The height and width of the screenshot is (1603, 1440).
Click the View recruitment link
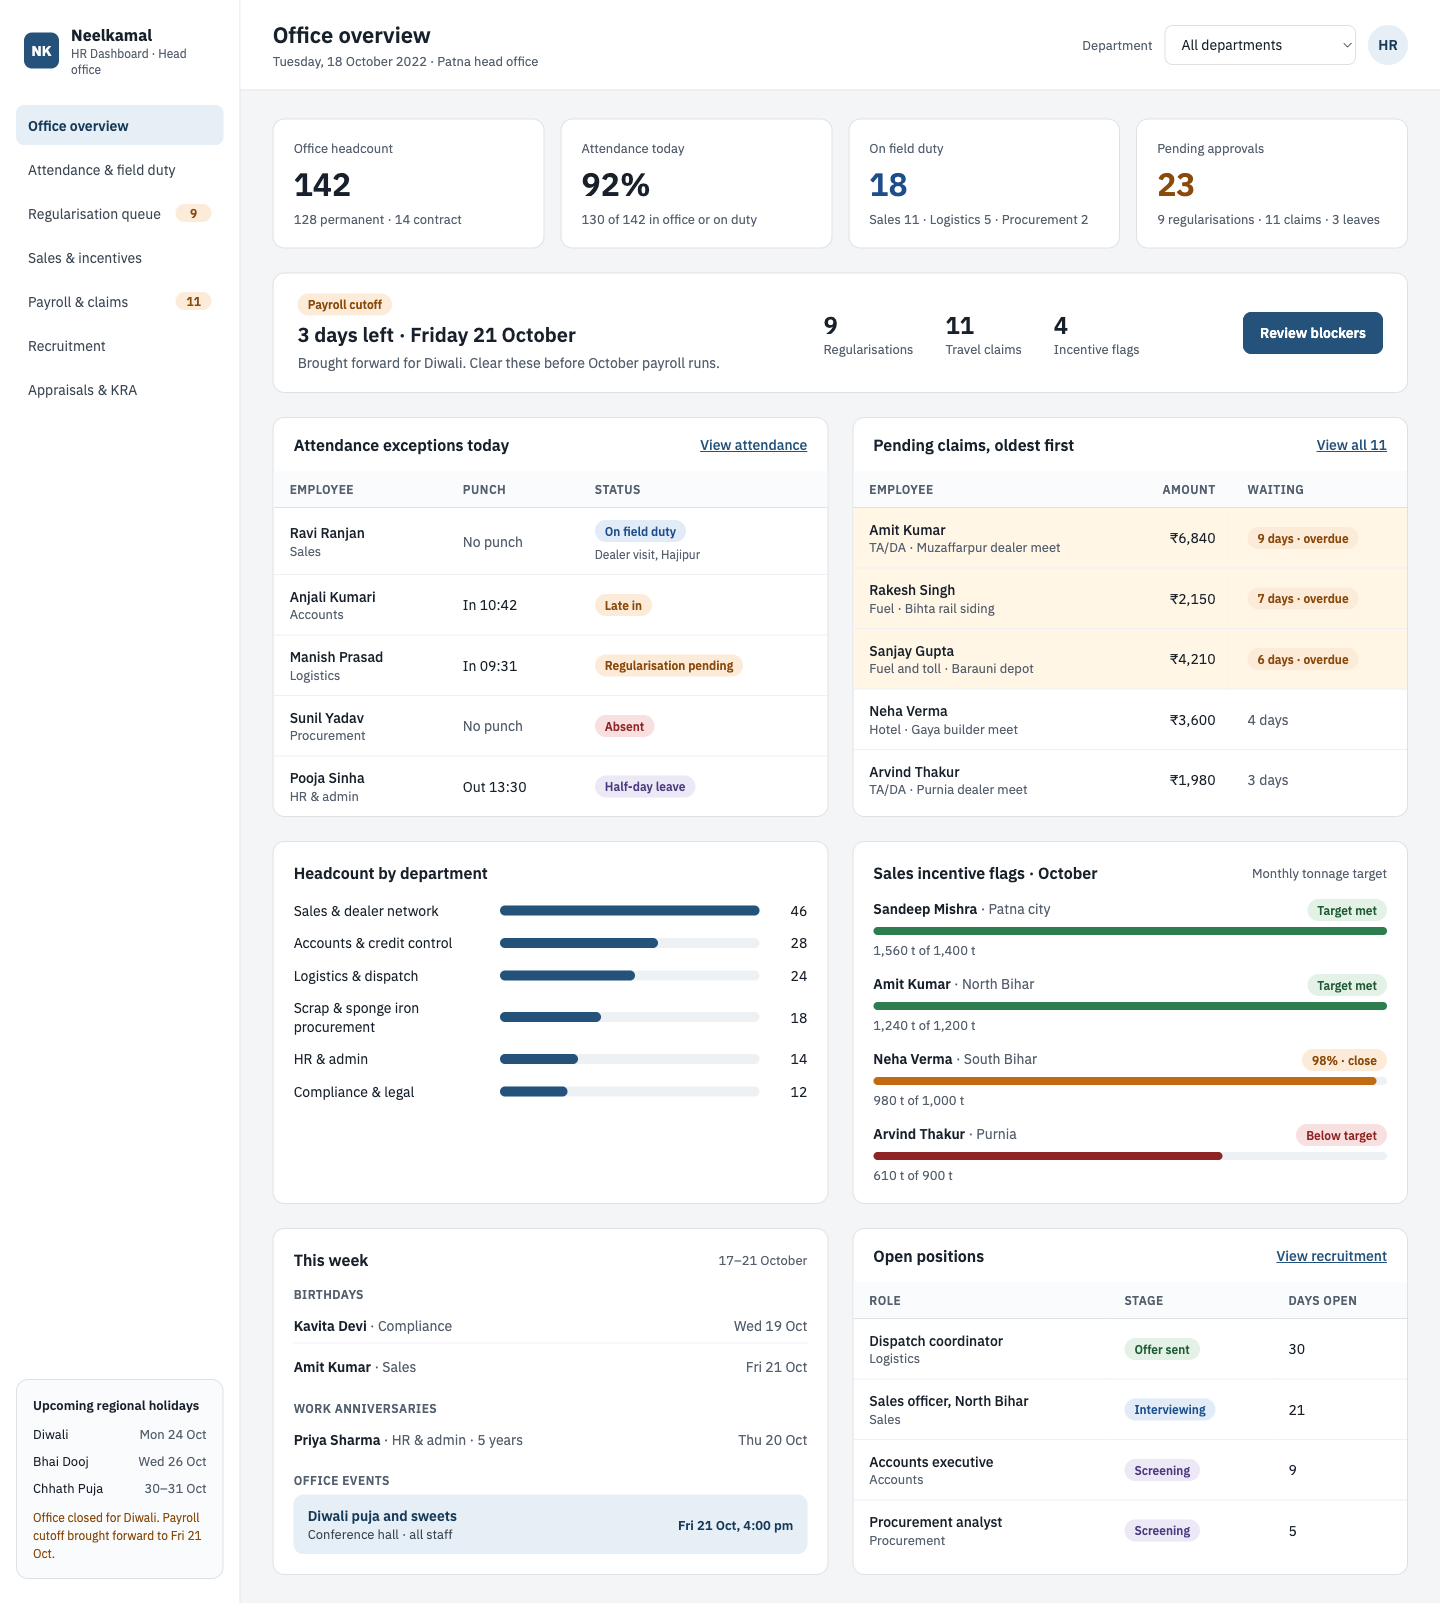(x=1331, y=1256)
